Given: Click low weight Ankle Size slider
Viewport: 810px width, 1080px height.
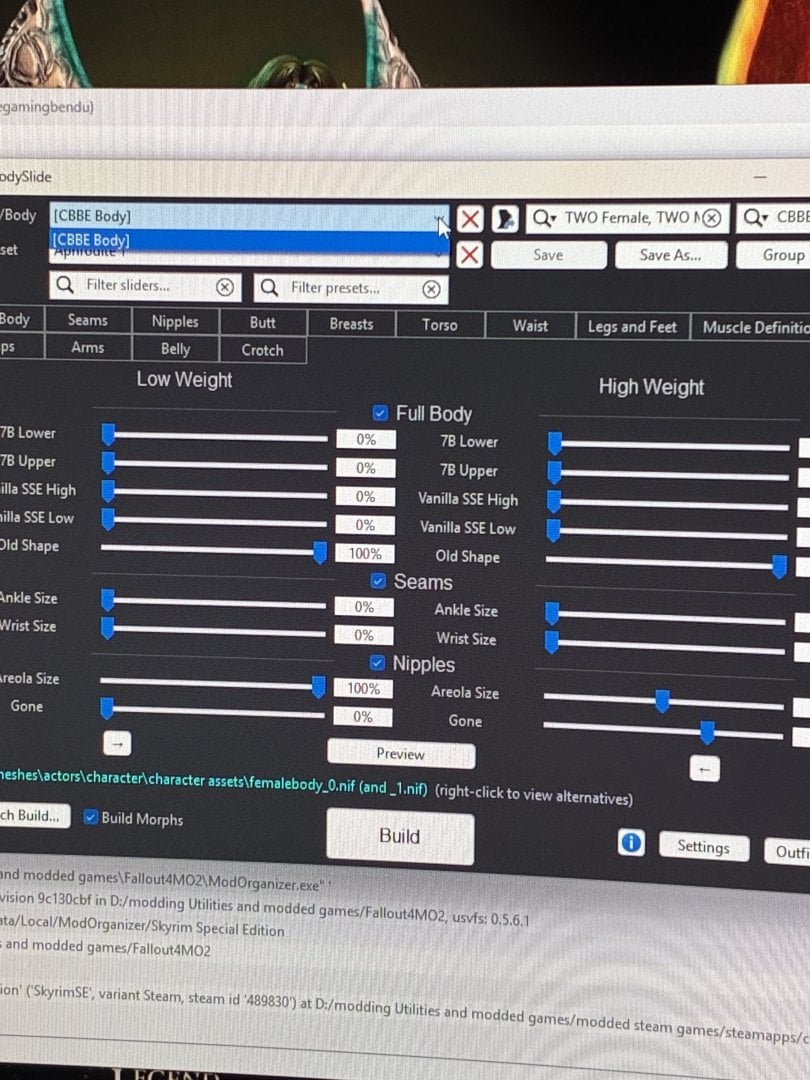Looking at the screenshot, I should point(213,603).
